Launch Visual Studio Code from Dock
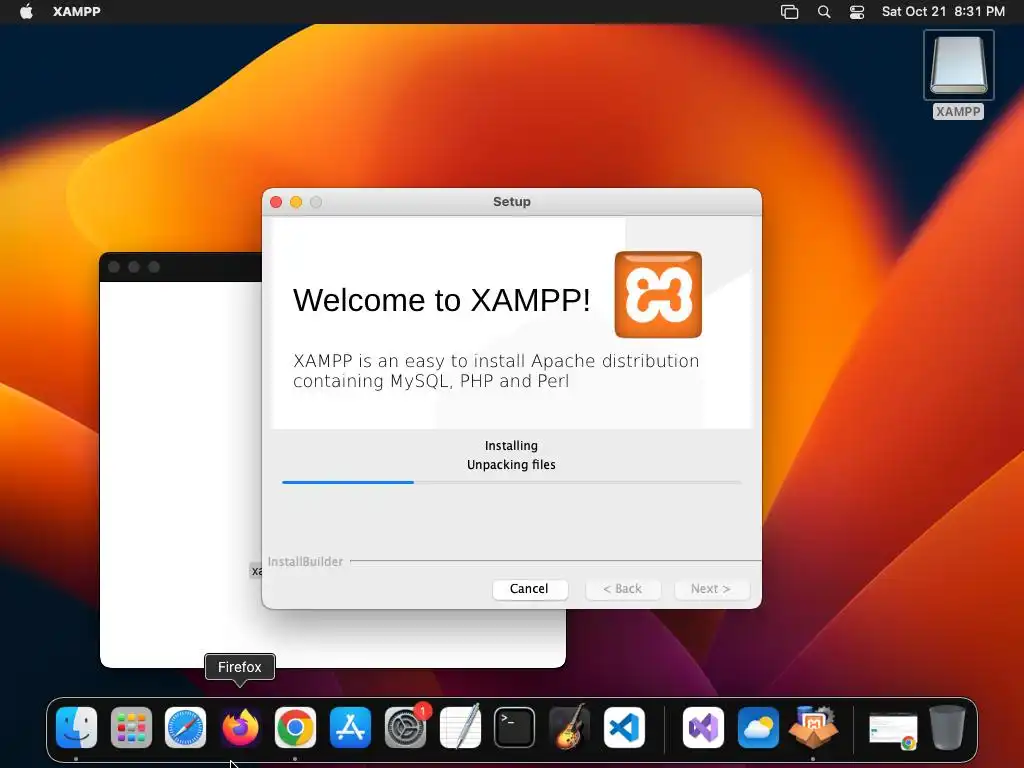This screenshot has height=768, width=1024. pos(624,727)
